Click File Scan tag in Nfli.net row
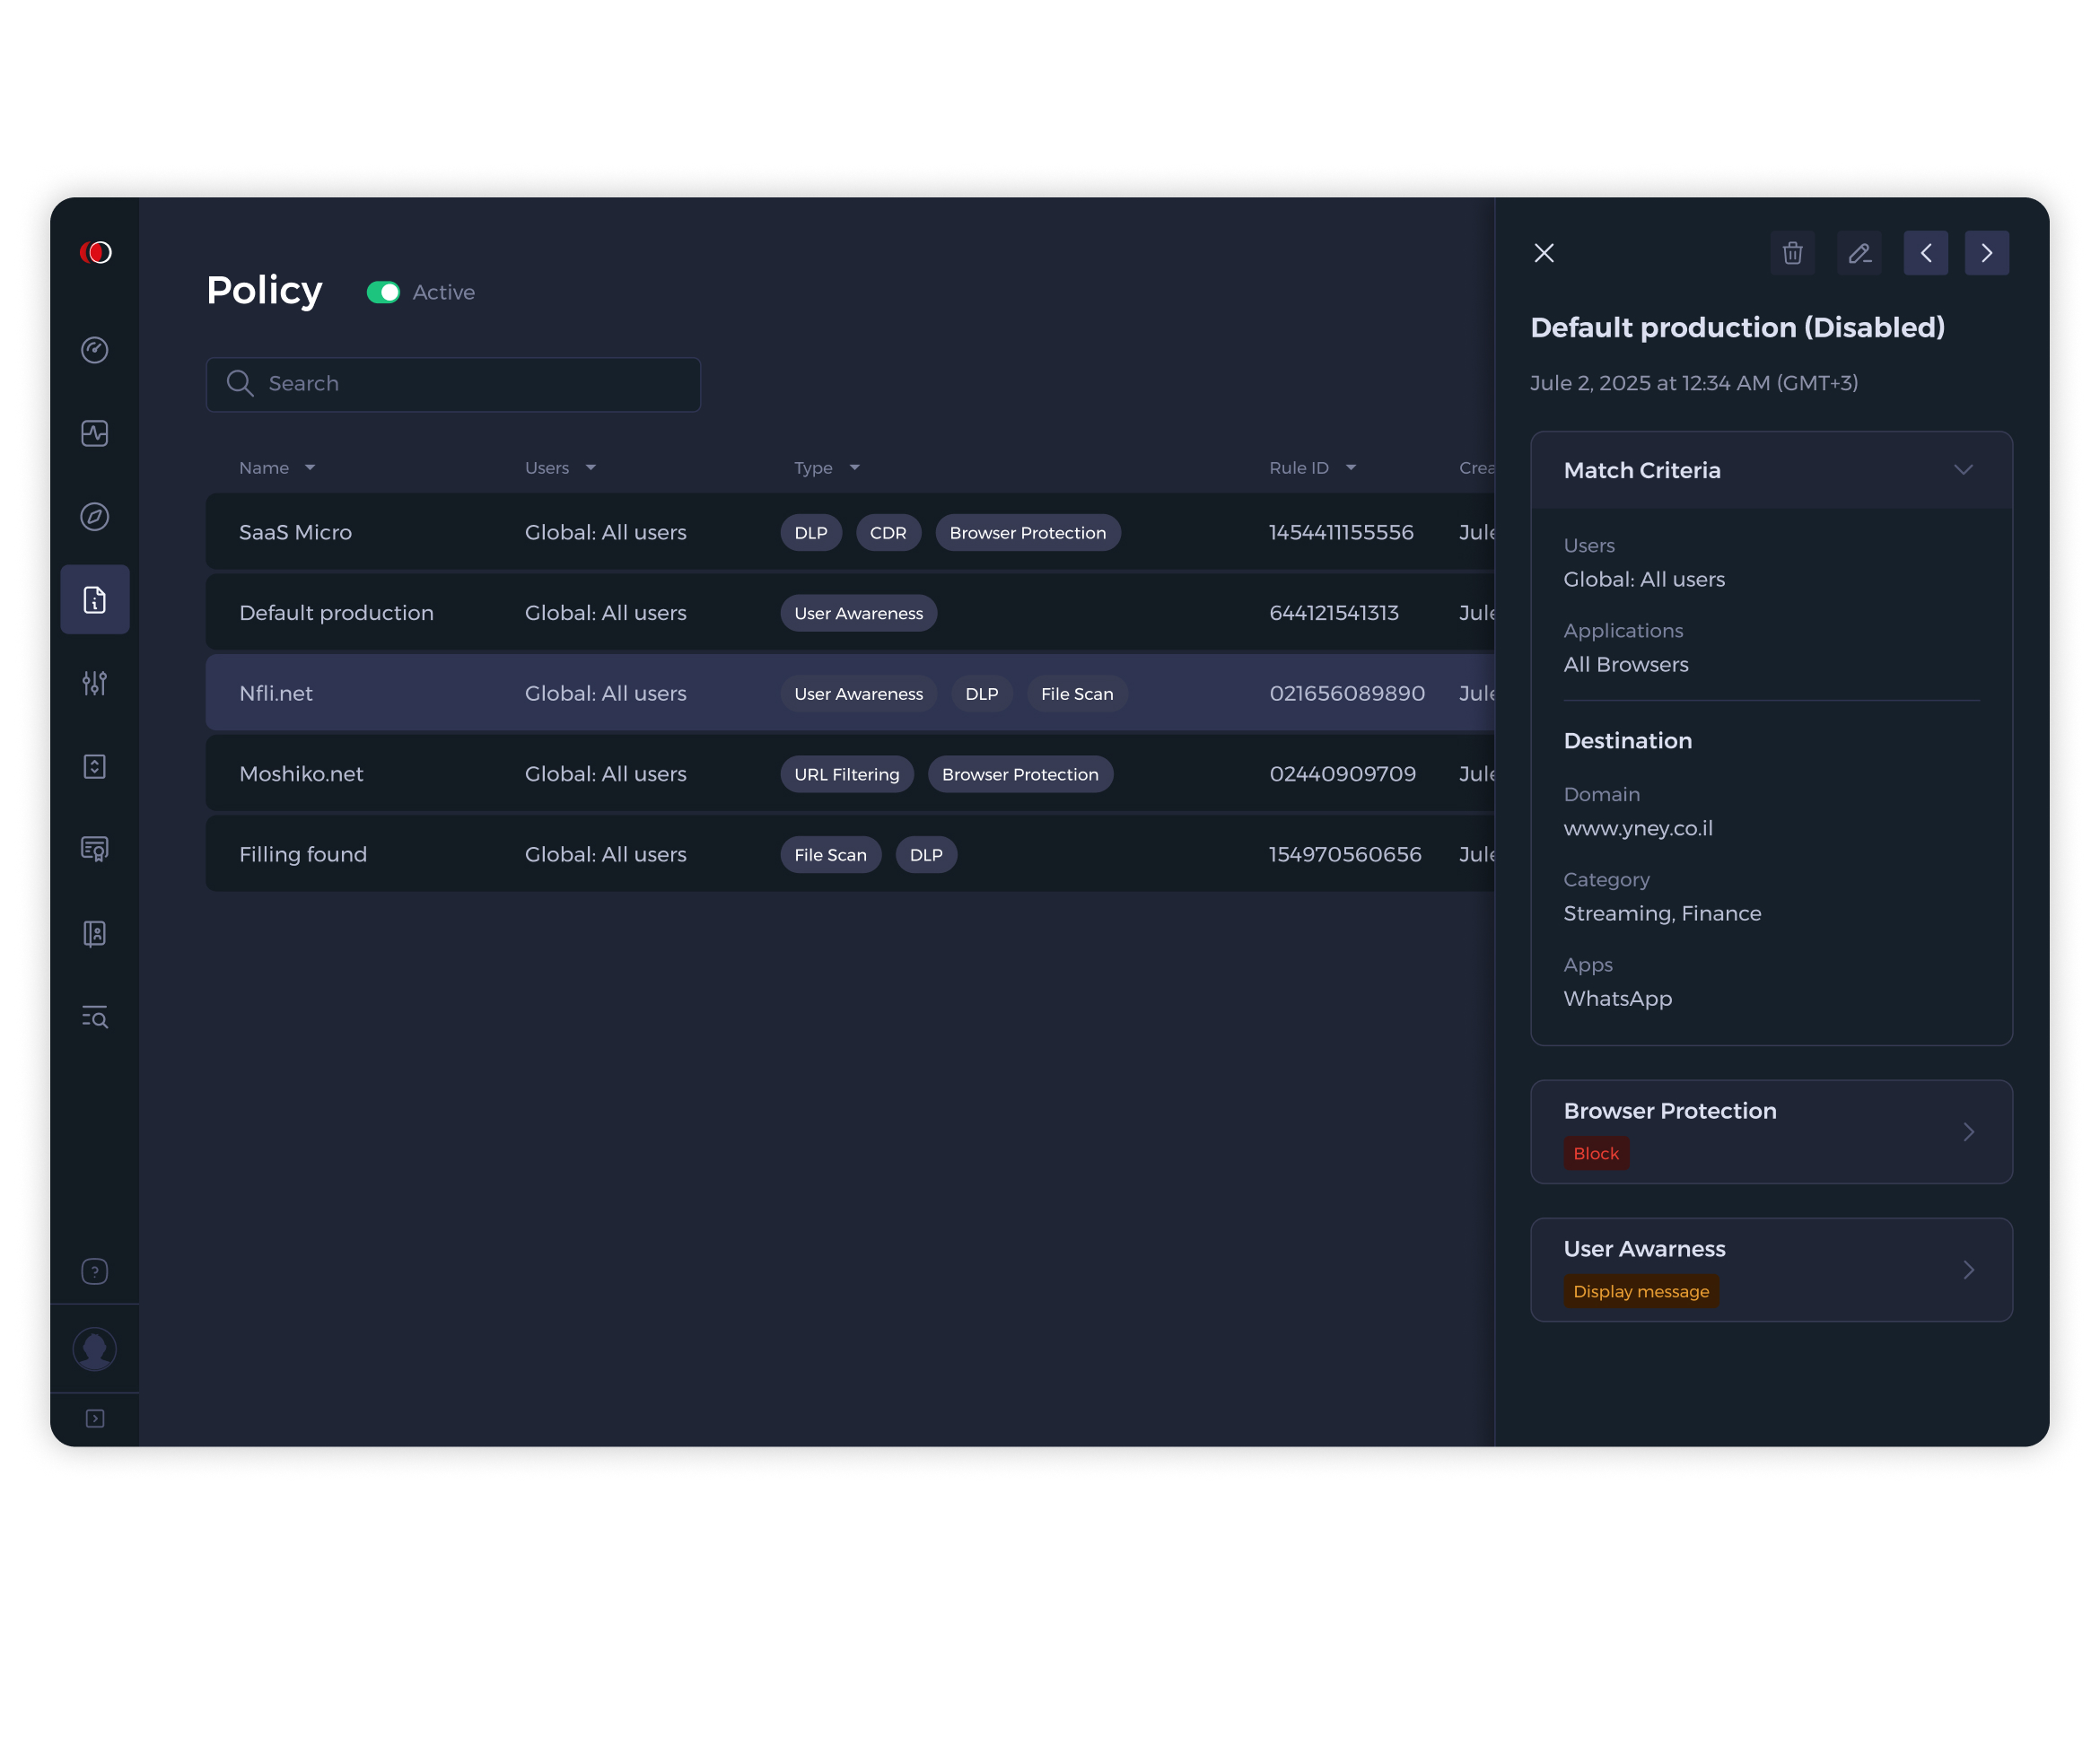Viewport: 2100px width, 1746px height. 1077,694
